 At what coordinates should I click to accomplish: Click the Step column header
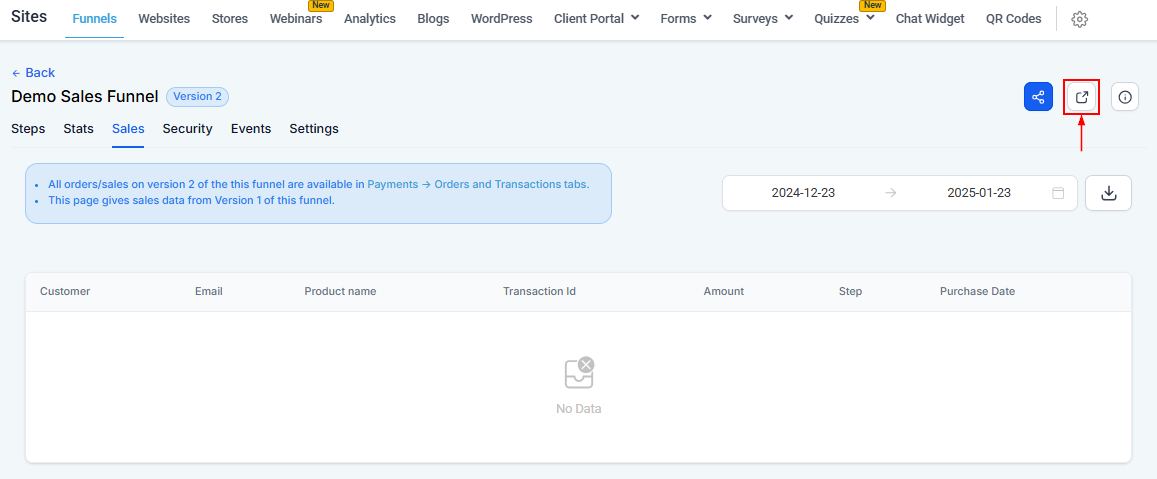pos(851,292)
